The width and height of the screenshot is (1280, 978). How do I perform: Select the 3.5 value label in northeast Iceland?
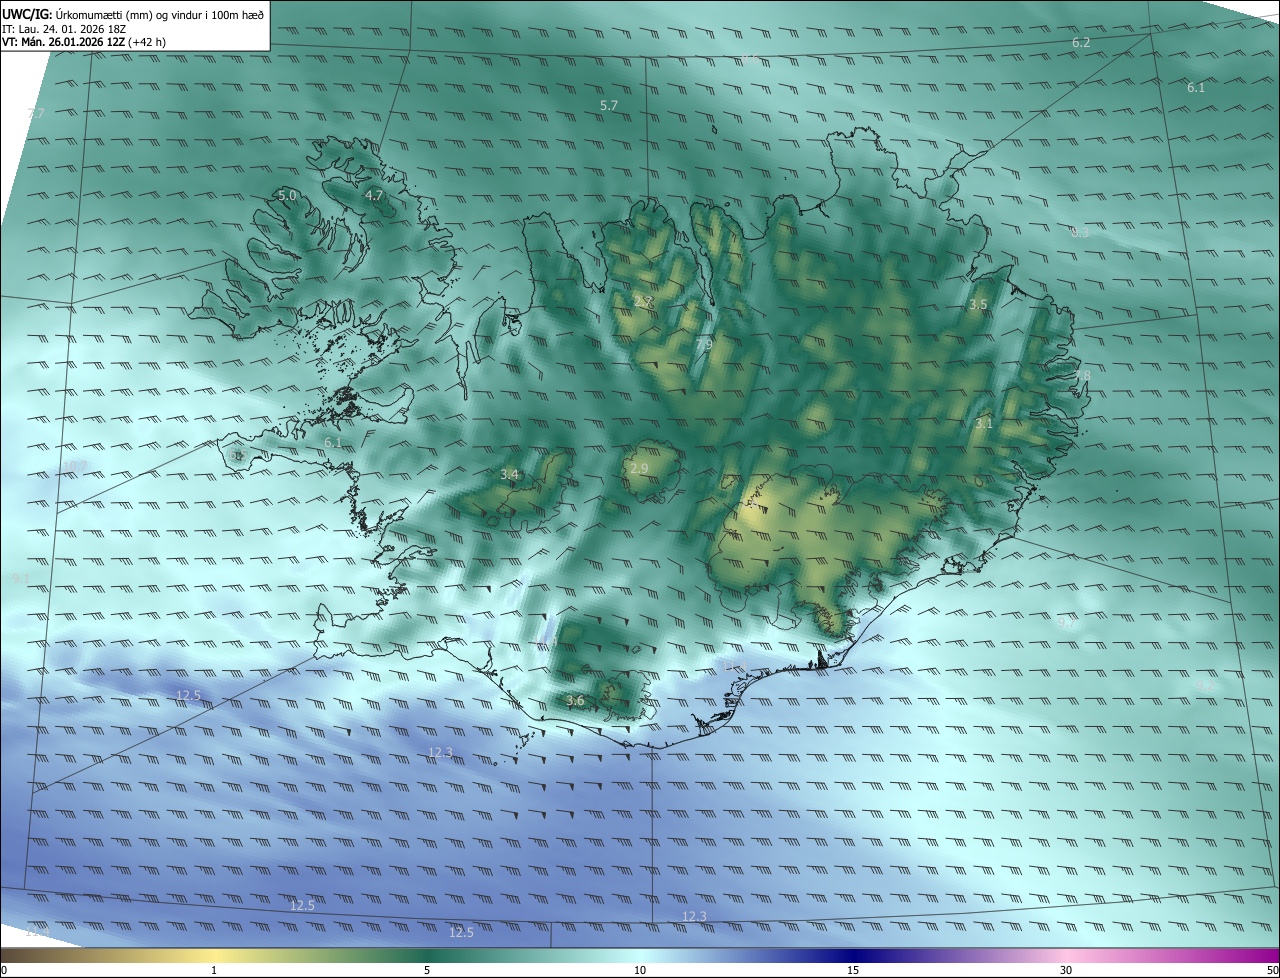[x=978, y=304]
